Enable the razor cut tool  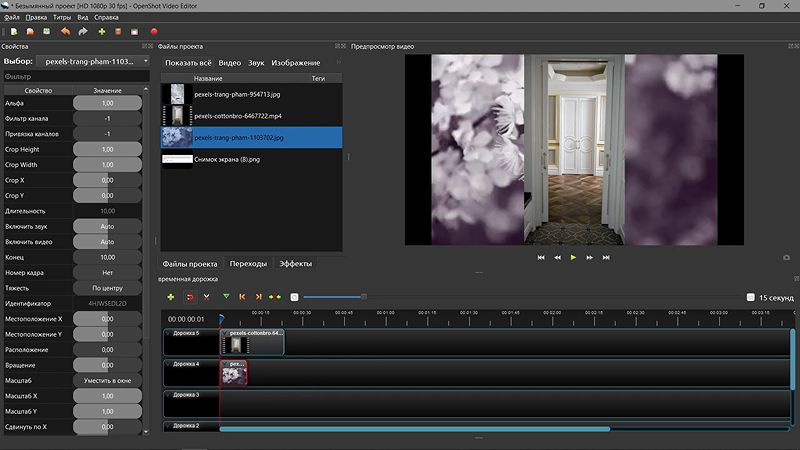pos(206,297)
